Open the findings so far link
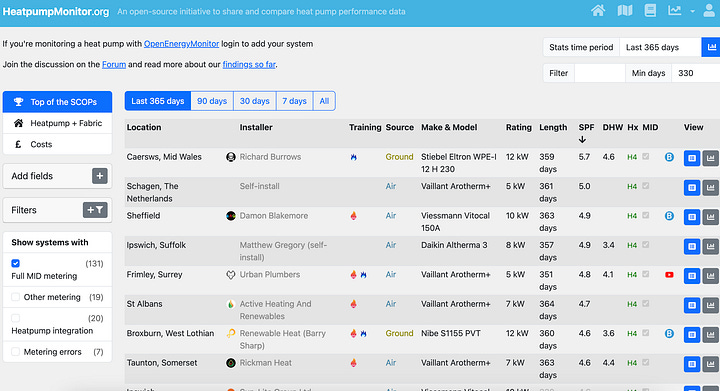The image size is (720, 391). tap(249, 64)
